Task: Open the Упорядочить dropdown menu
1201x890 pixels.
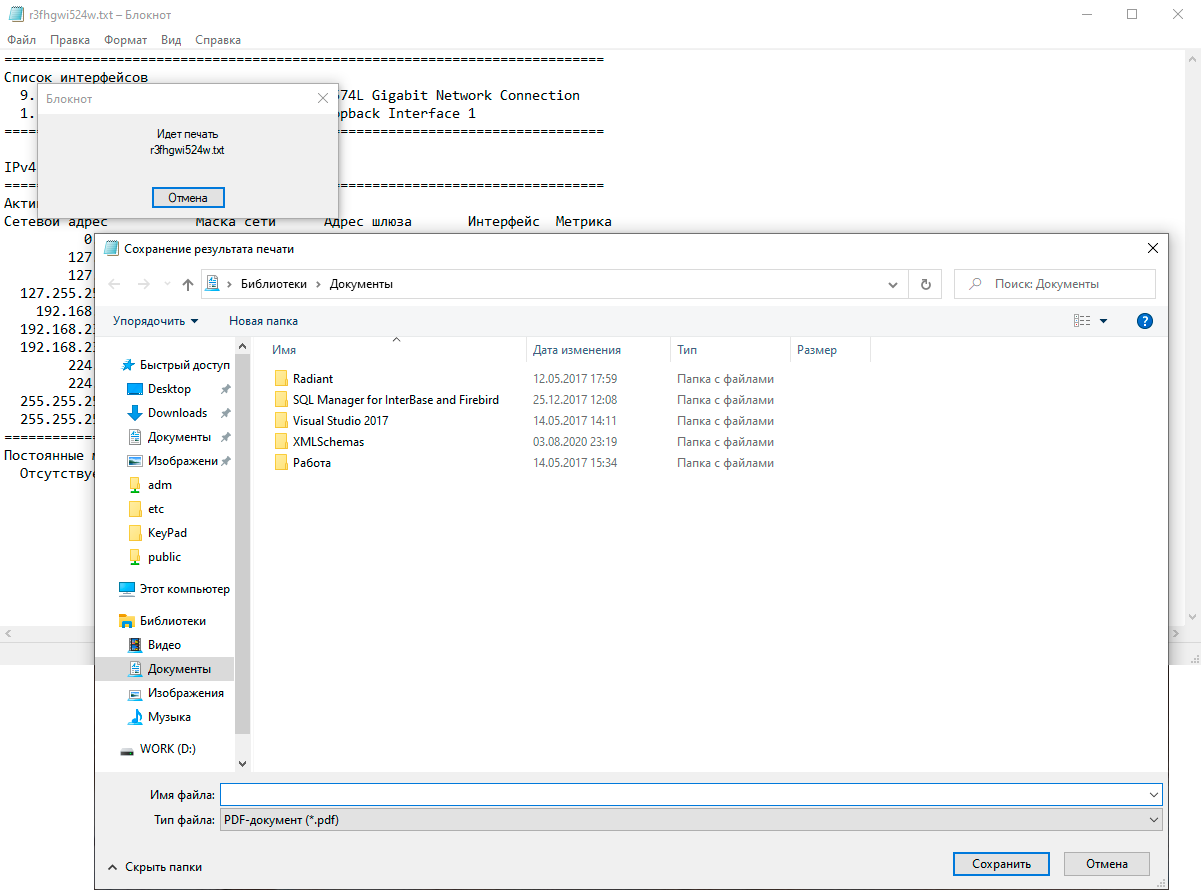Action: tap(155, 321)
